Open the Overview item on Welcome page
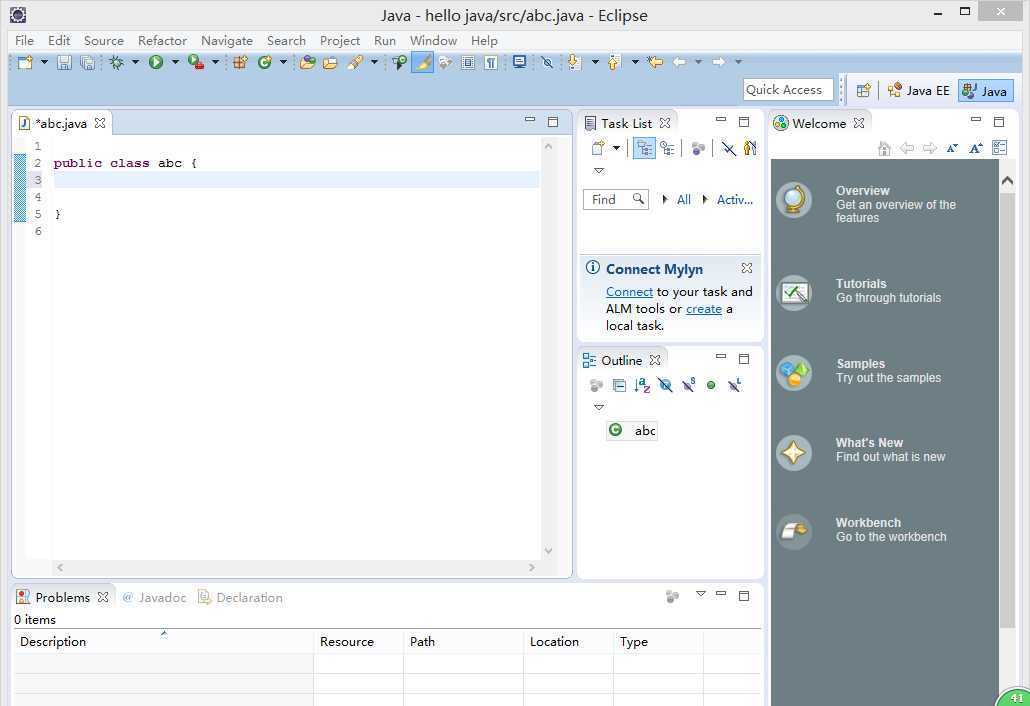The height and width of the screenshot is (706, 1030). 866,204
